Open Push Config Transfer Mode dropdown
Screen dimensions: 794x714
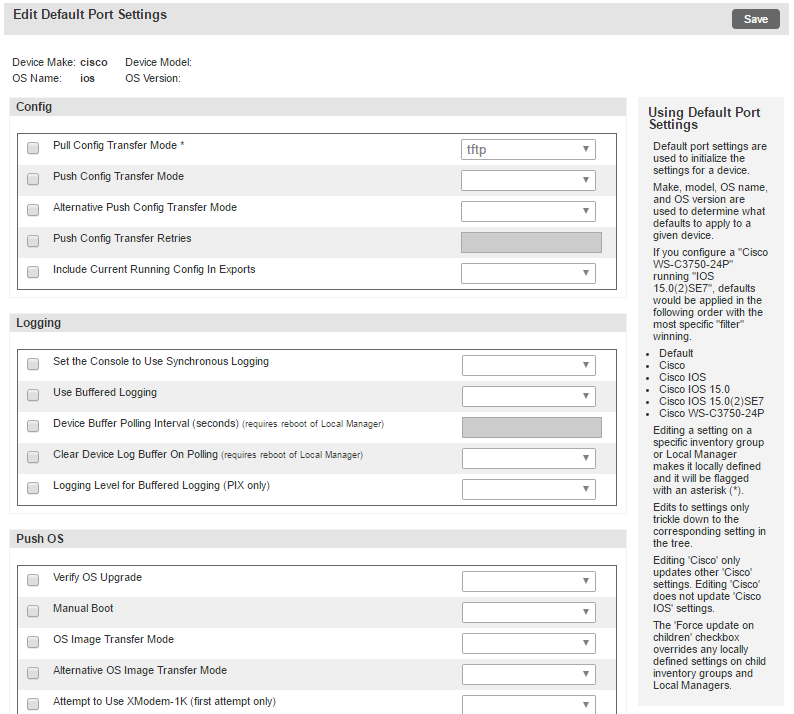[x=528, y=180]
